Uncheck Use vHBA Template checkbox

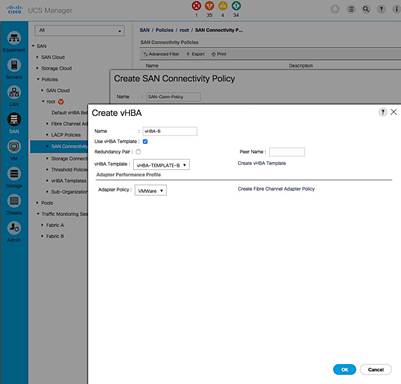145,142
